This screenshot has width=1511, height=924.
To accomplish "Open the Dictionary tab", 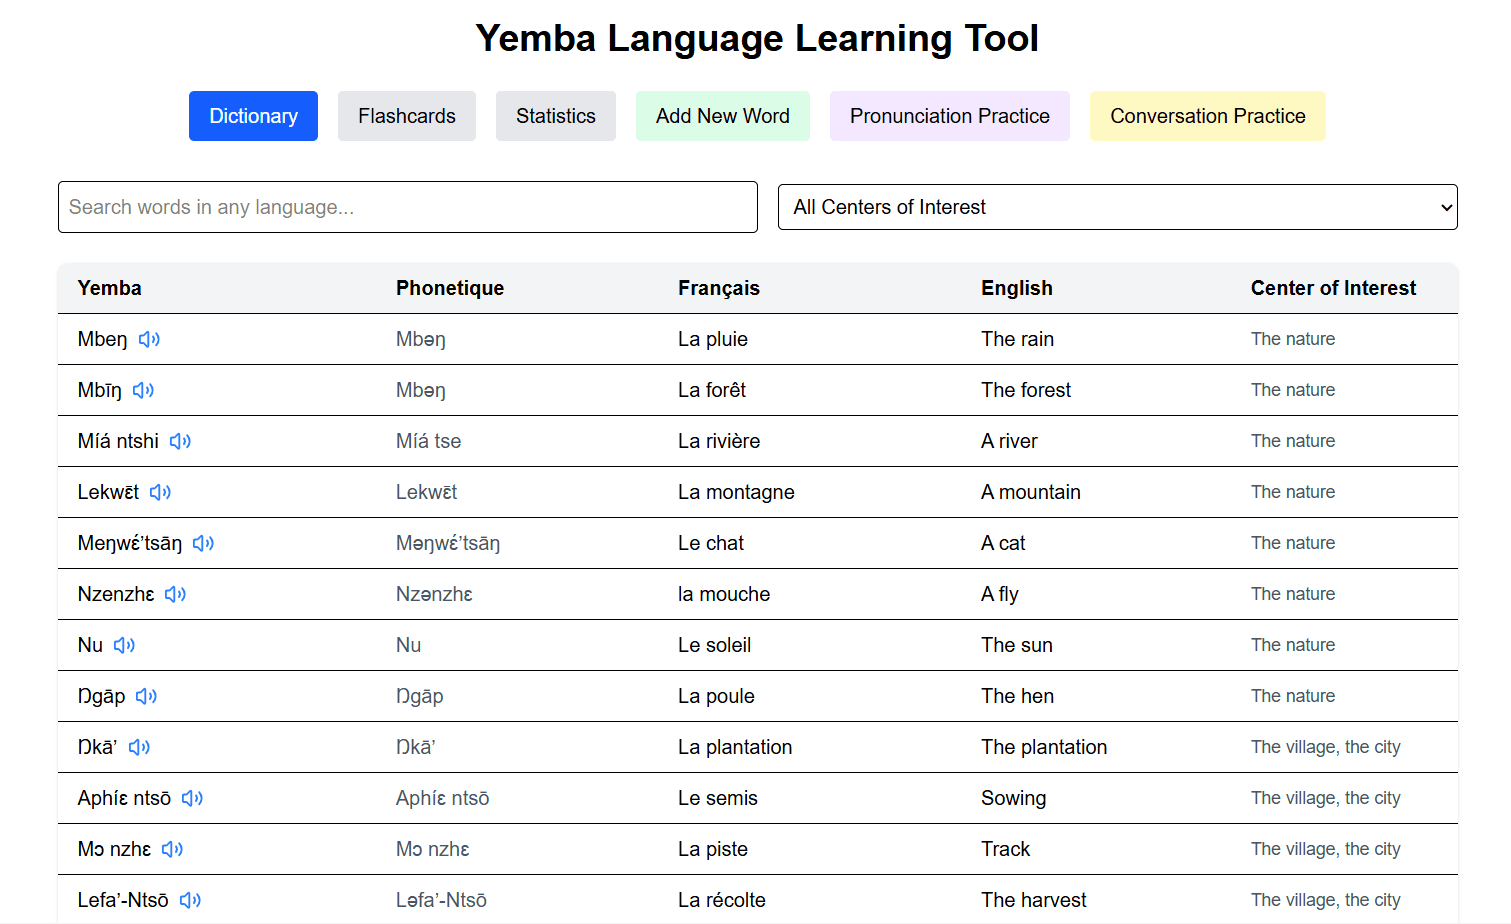I will [x=253, y=116].
